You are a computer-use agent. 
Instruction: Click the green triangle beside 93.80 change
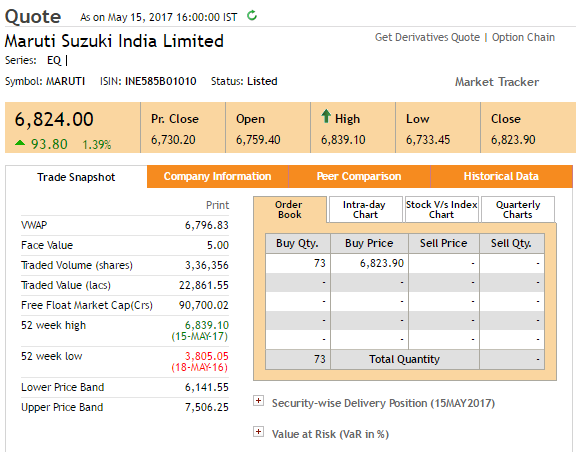tap(20, 142)
